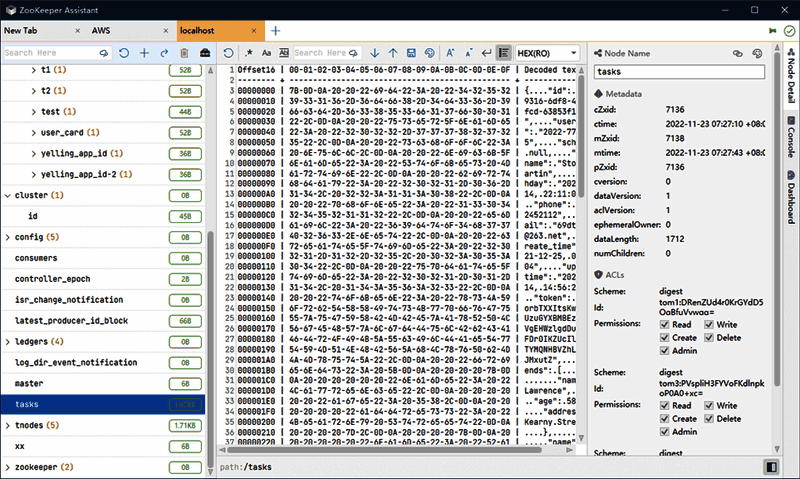Uncheck Create permission for tom3 ACL
The image size is (800, 479).
click(664, 419)
